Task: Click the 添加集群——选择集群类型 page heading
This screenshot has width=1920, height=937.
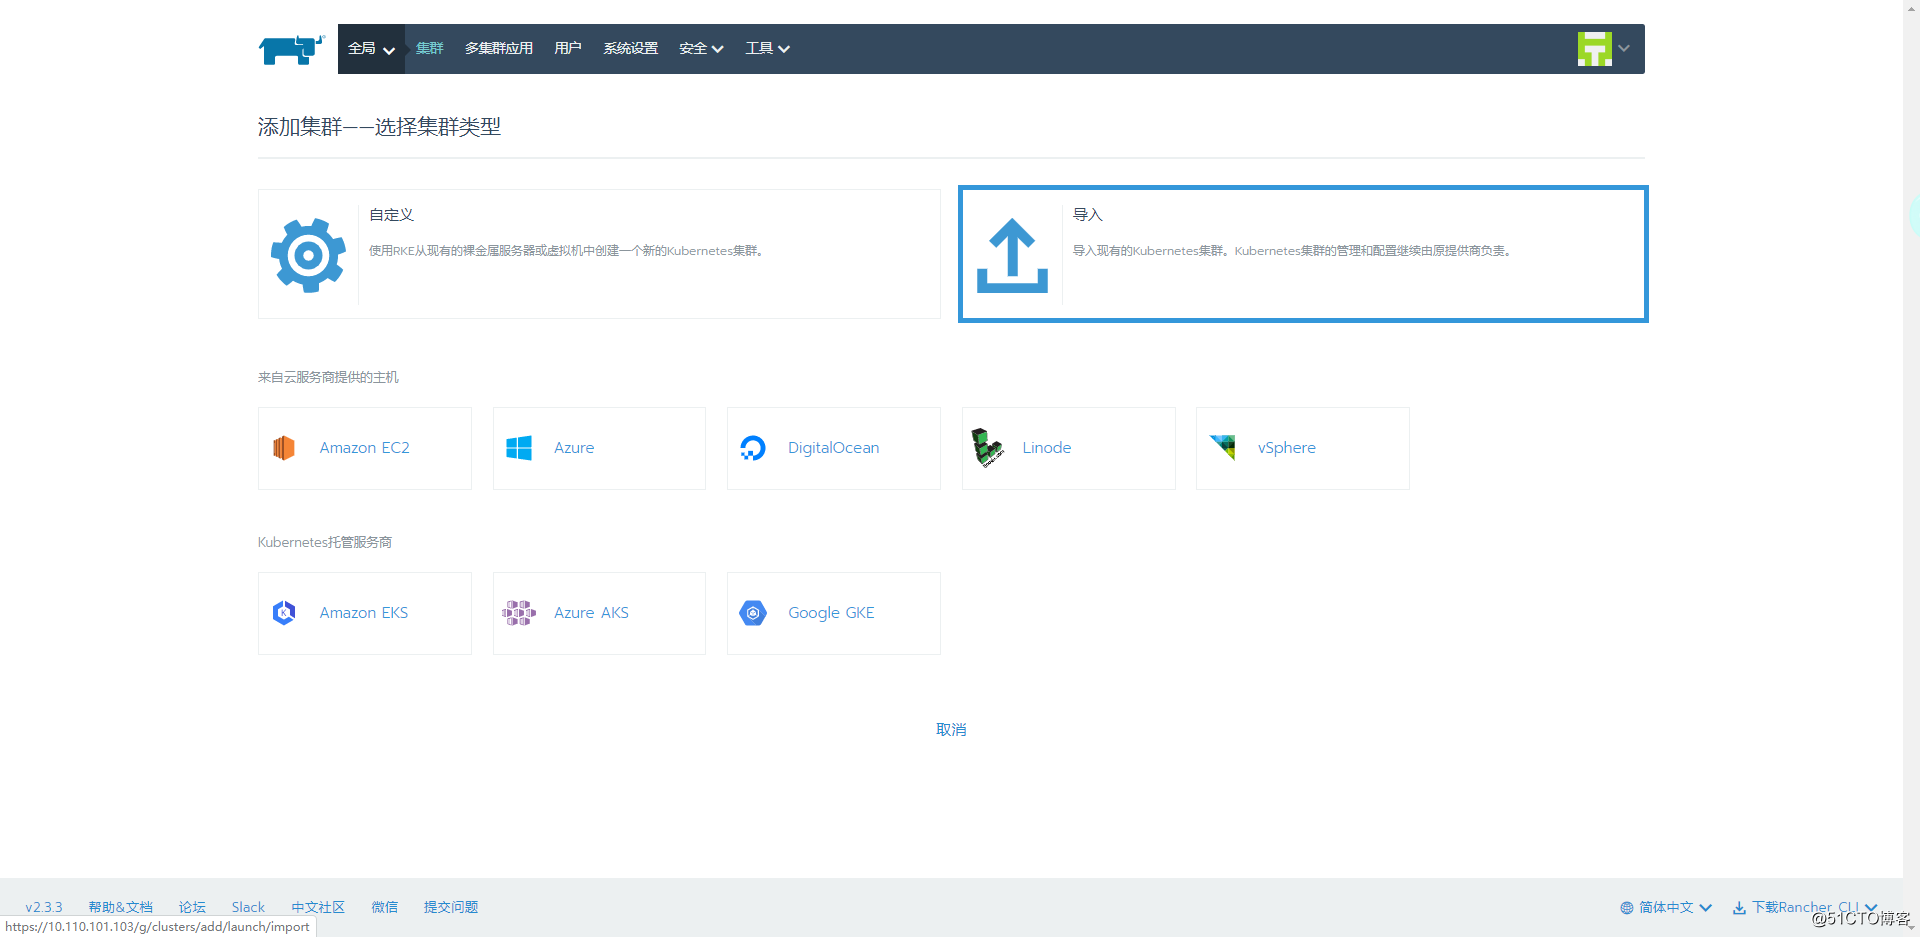Action: [379, 127]
